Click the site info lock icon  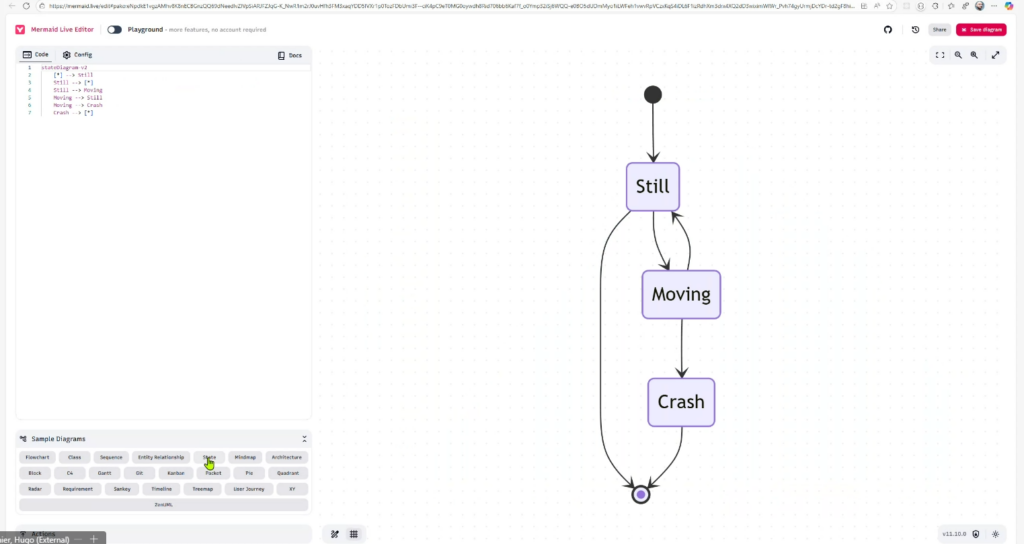pos(42,6)
